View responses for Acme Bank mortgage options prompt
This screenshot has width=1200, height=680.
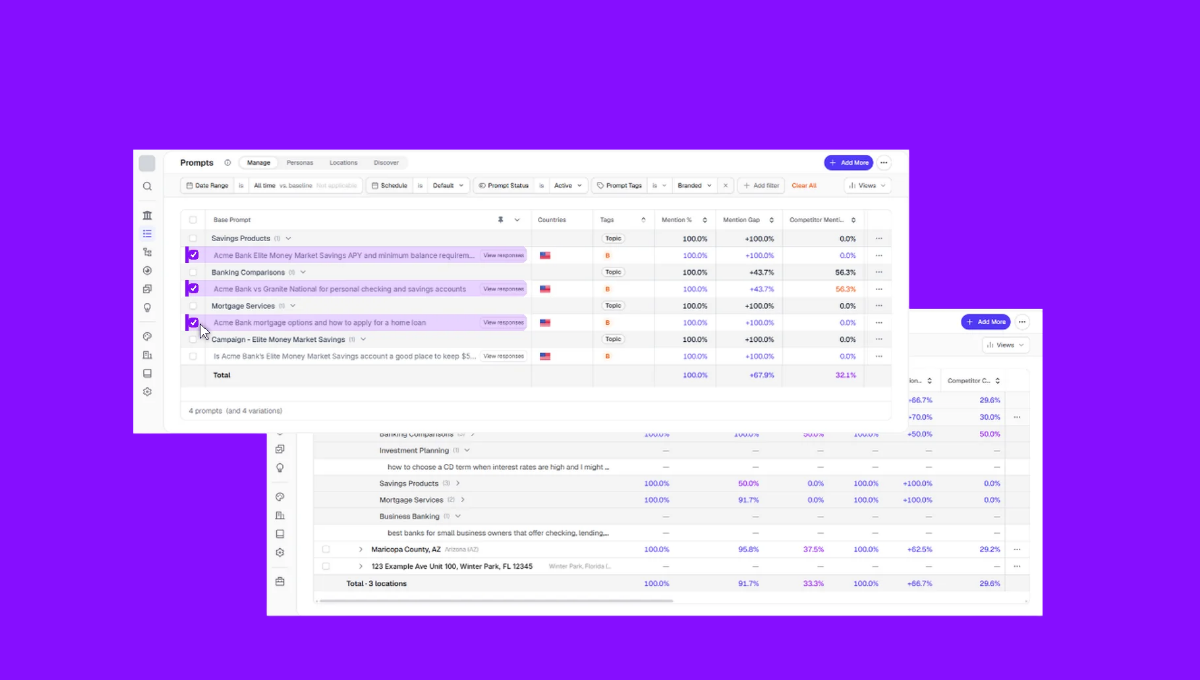click(x=503, y=322)
